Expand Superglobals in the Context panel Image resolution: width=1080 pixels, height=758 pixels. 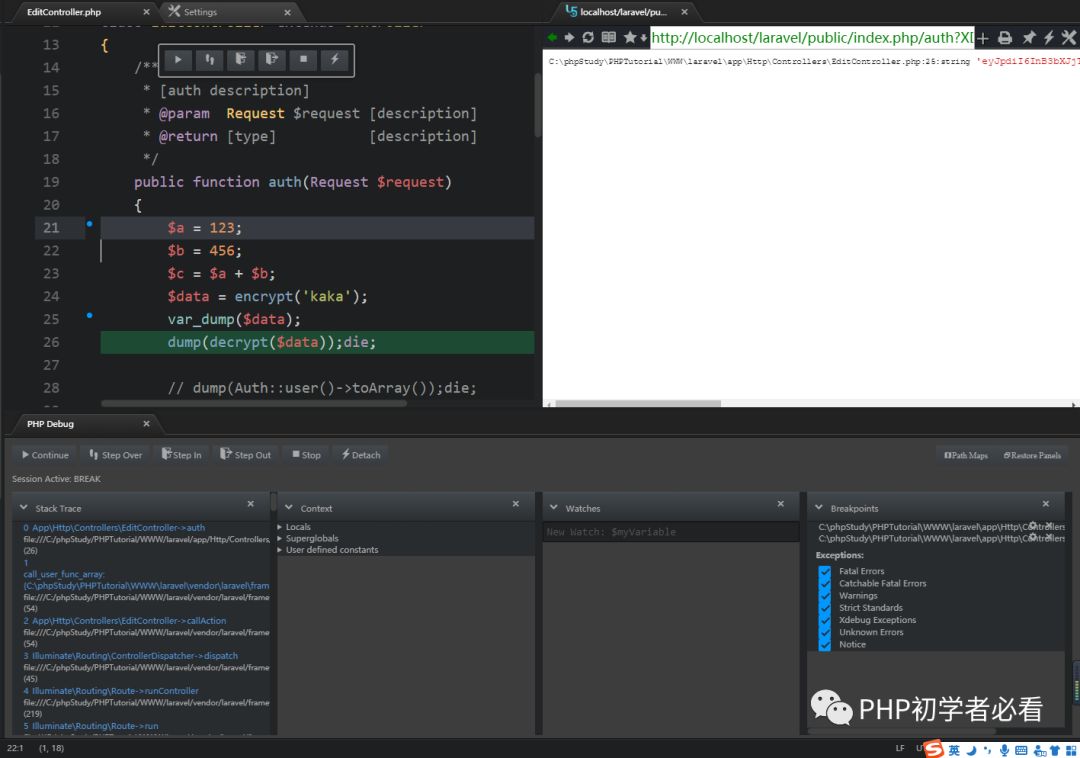(280, 538)
